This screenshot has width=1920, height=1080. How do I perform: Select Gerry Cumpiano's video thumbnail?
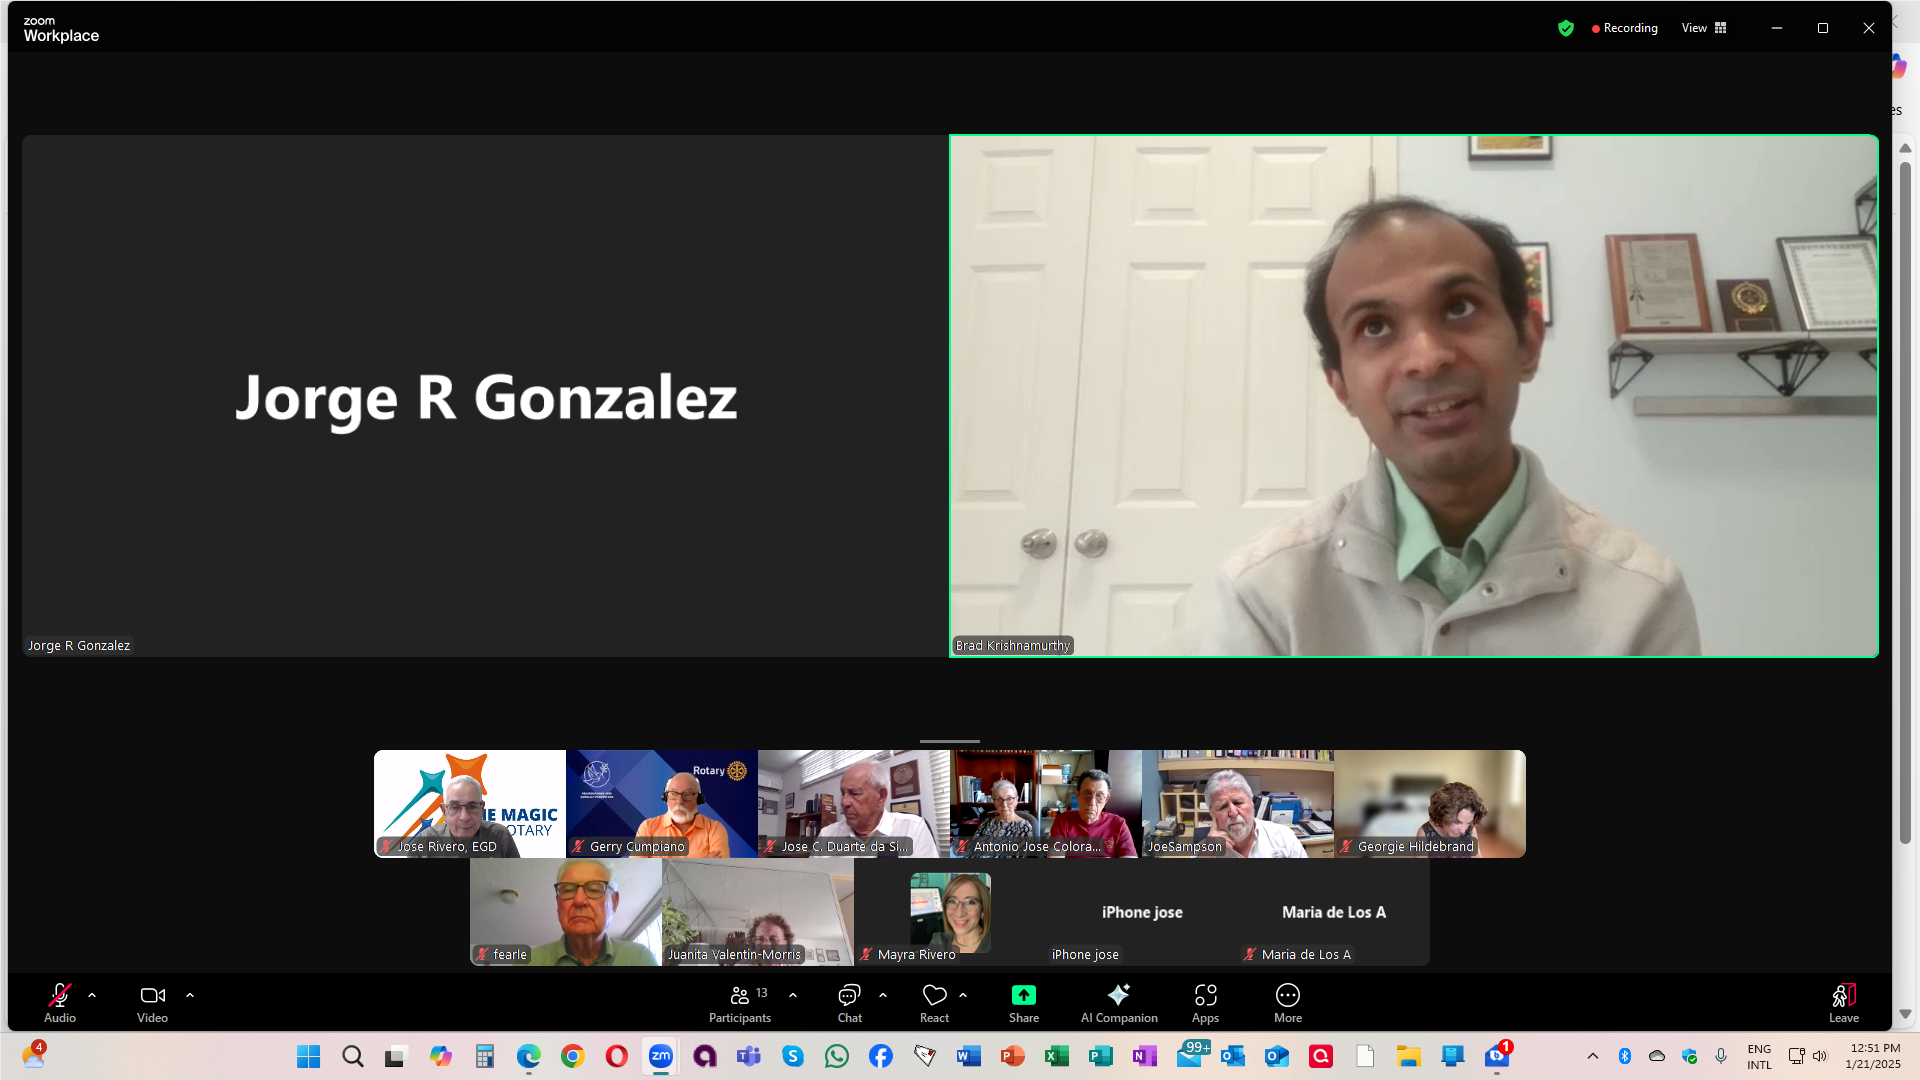tap(661, 803)
